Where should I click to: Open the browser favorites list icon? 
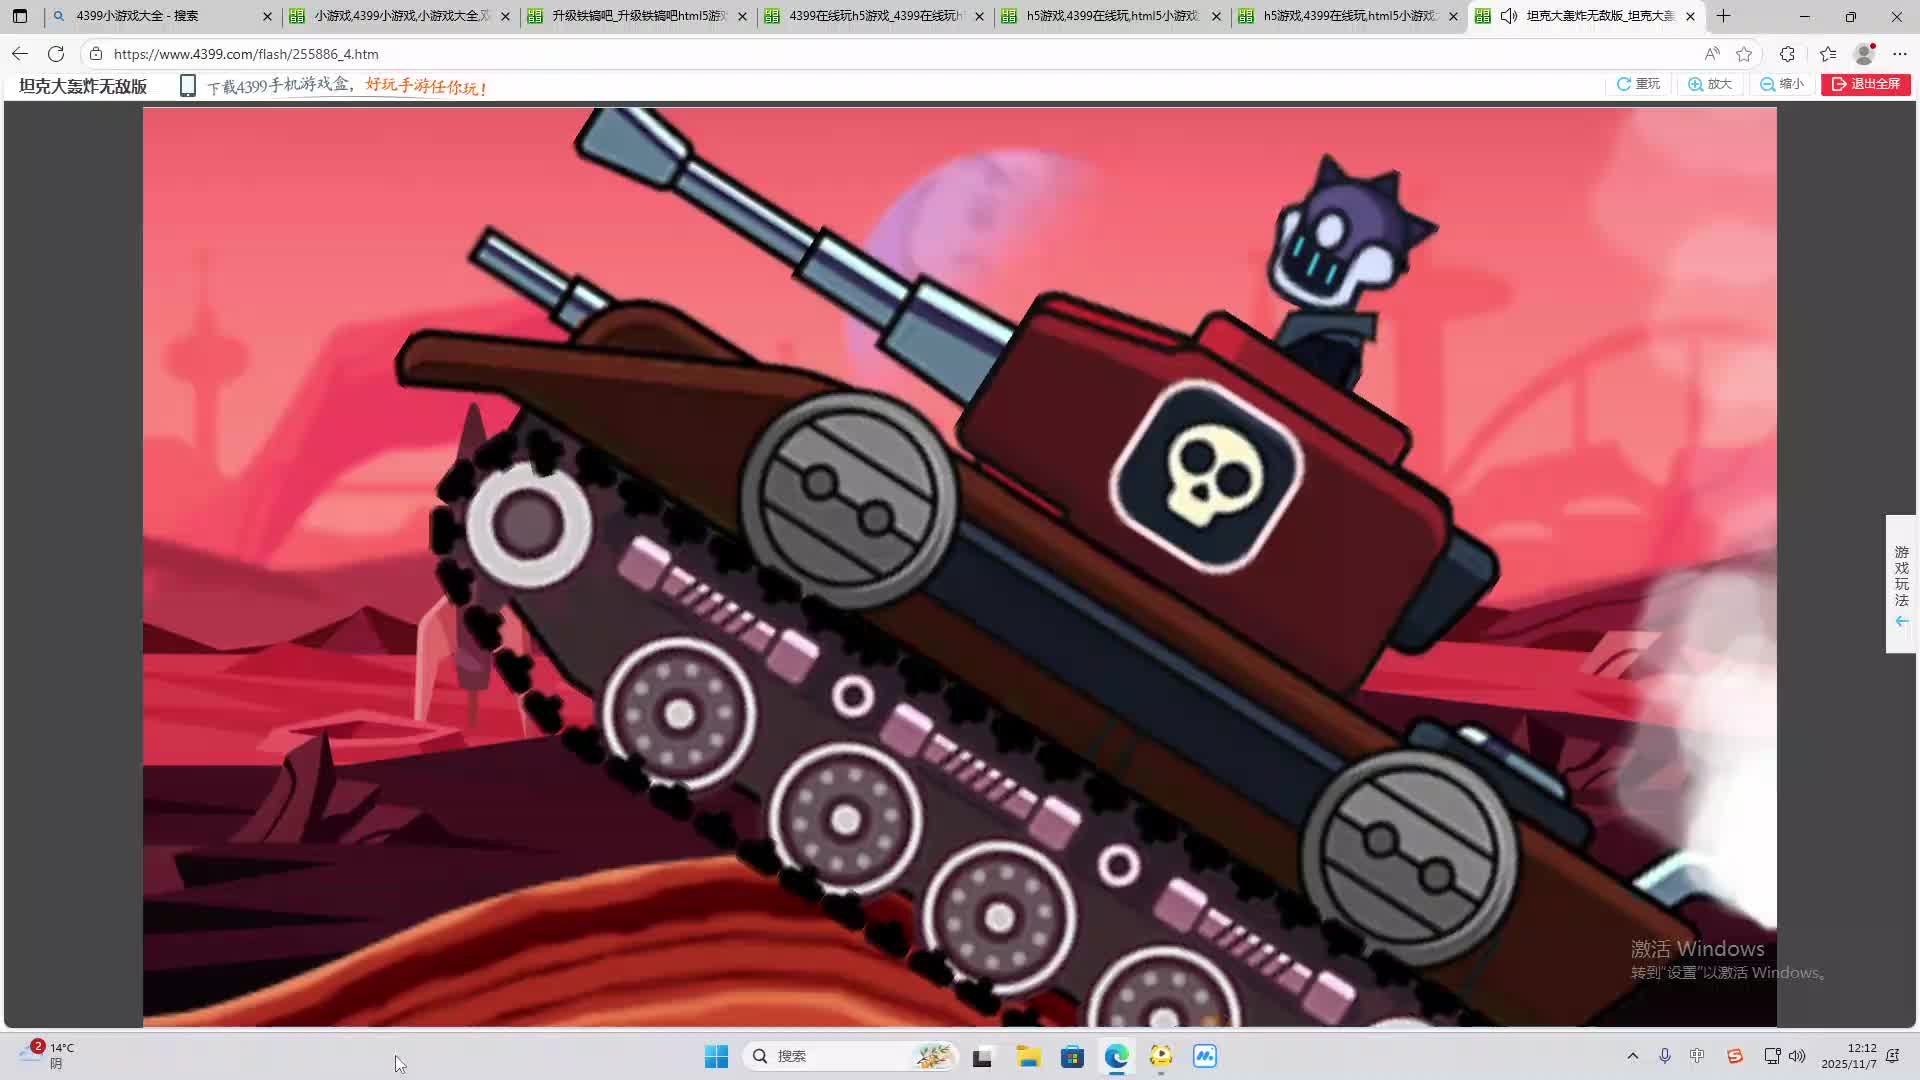(1828, 54)
